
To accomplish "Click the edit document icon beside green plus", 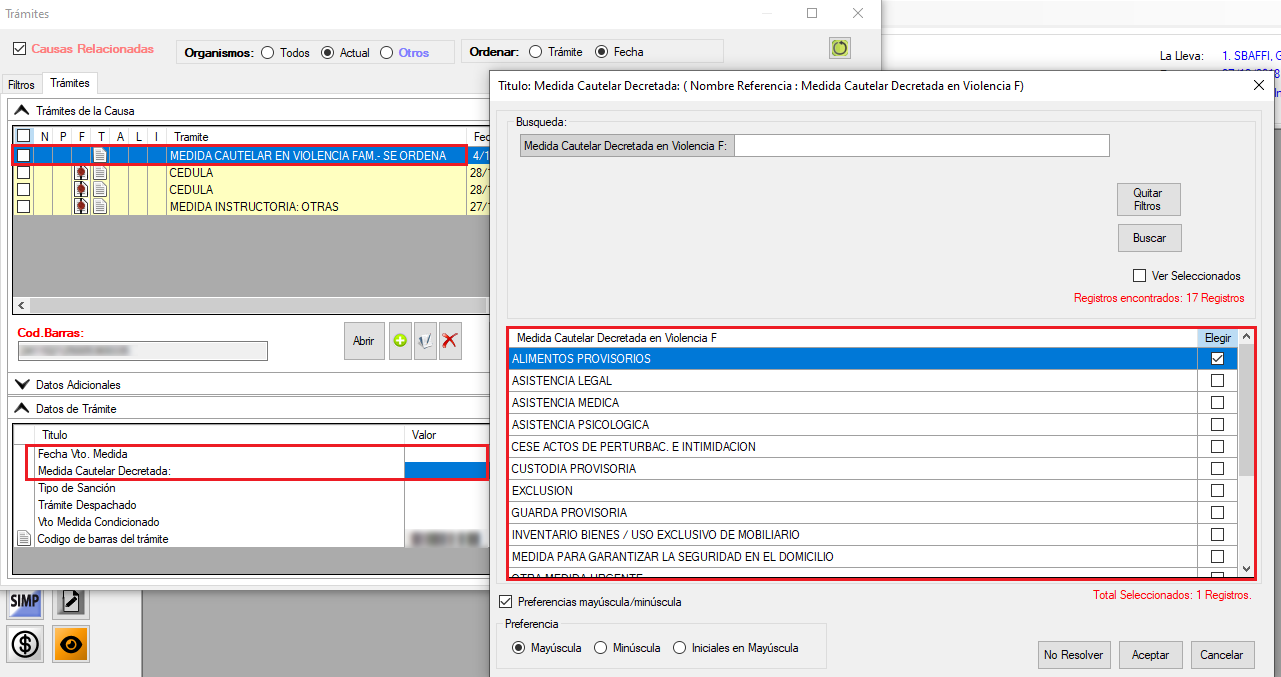I will pyautogui.click(x=425, y=341).
